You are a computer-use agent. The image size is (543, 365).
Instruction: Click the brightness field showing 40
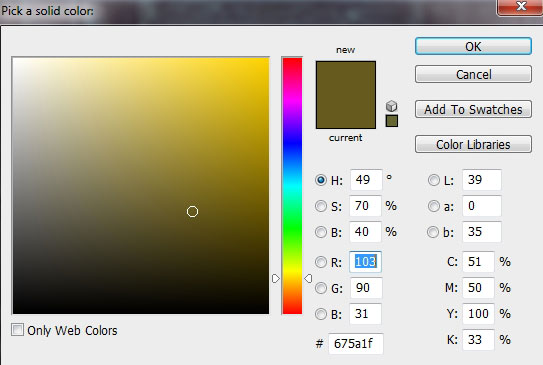(365, 232)
